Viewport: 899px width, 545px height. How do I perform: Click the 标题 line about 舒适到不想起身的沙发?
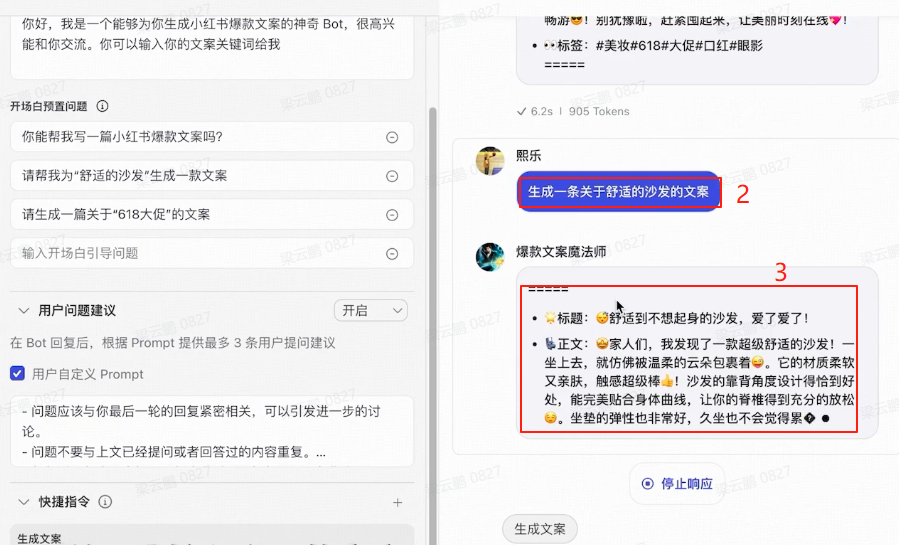coord(677,318)
